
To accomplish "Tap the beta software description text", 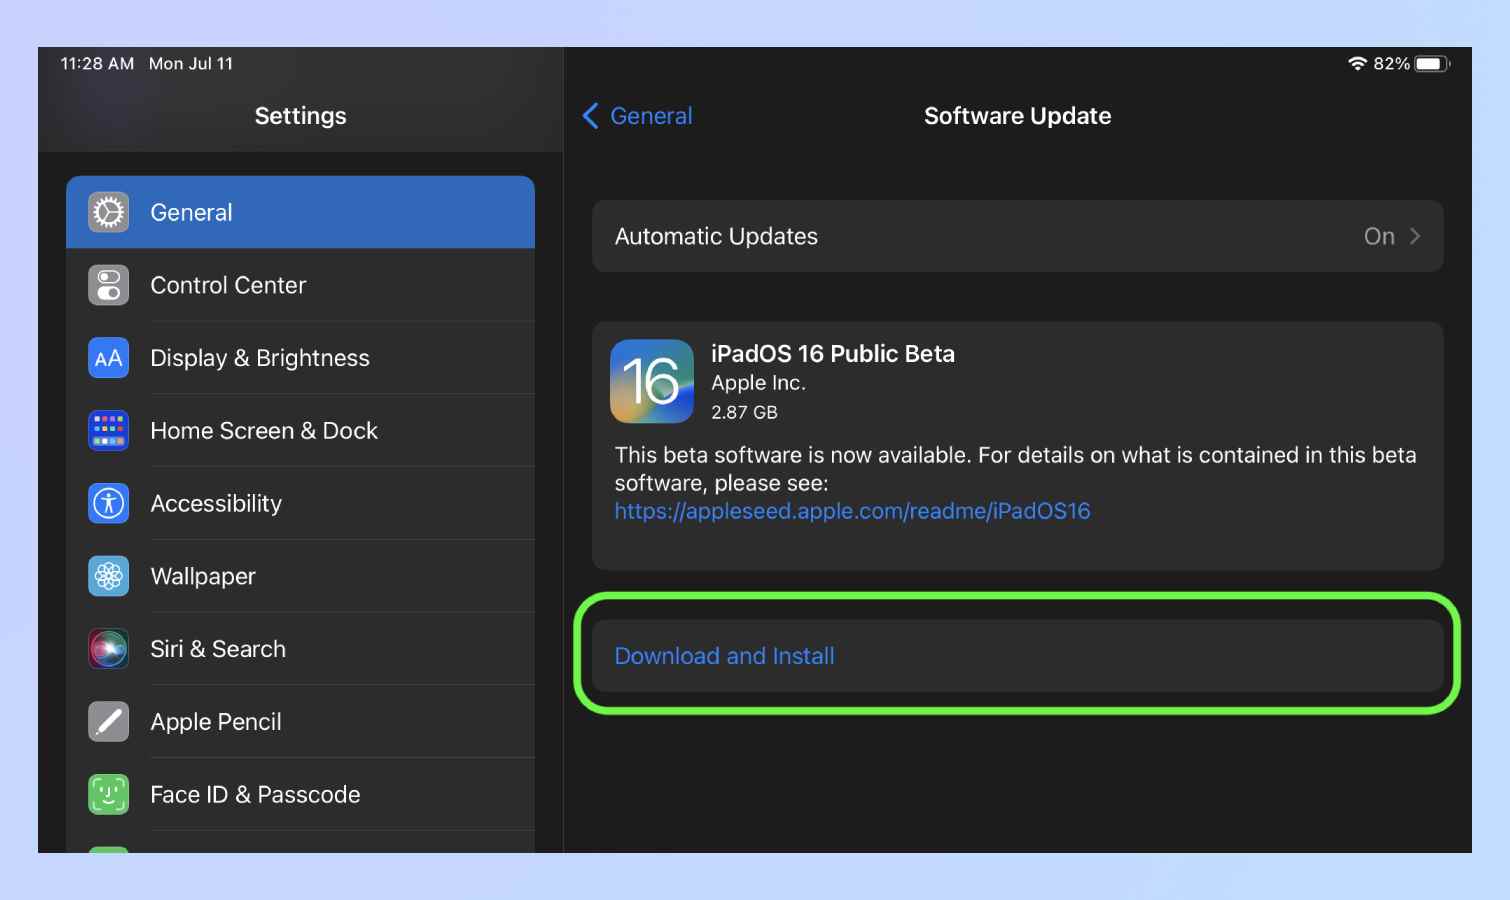I will [1015, 469].
